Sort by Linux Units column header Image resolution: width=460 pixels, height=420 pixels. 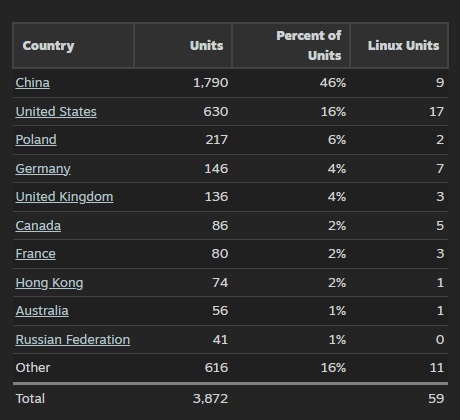403,46
